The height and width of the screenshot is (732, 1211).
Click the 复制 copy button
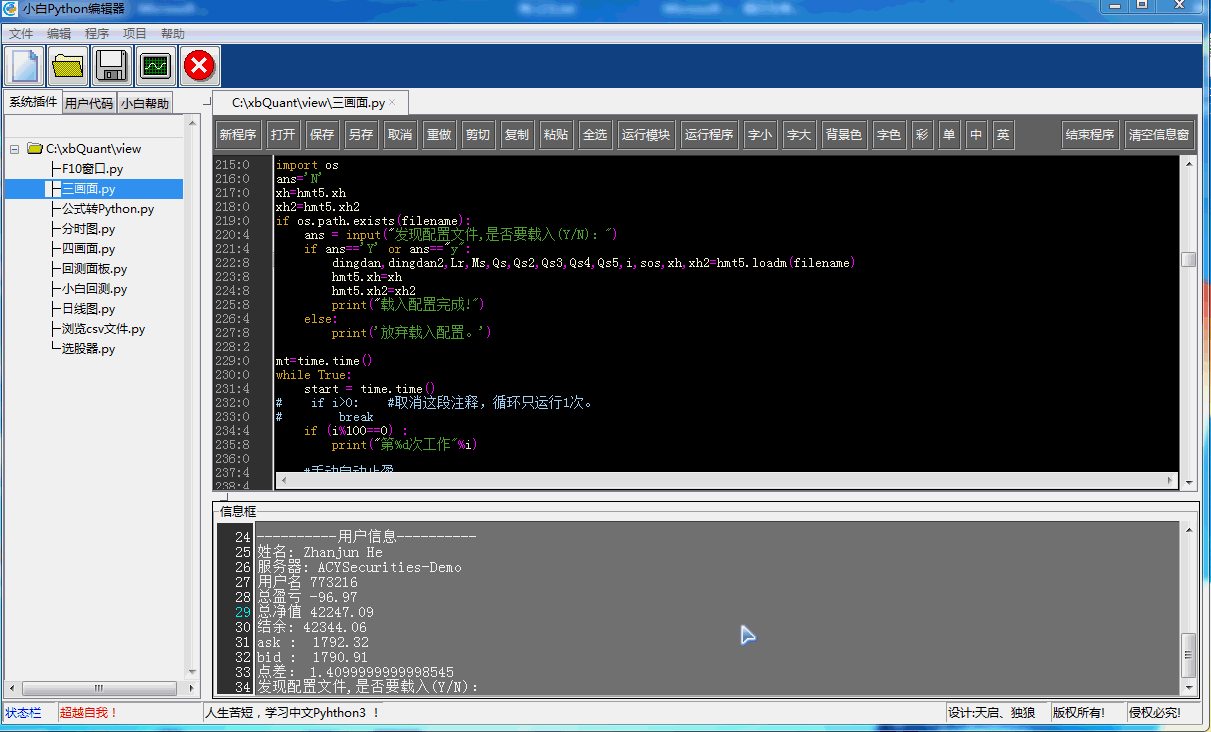click(517, 135)
